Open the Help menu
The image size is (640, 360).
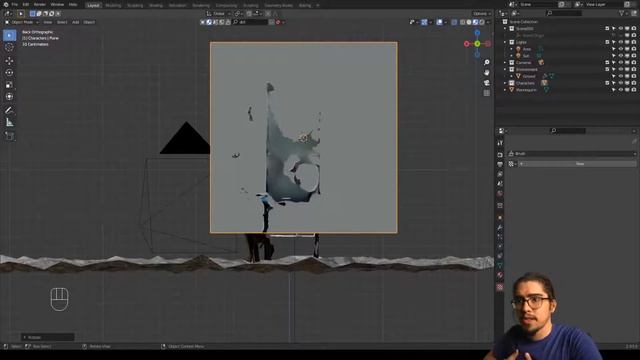pos(73,4)
